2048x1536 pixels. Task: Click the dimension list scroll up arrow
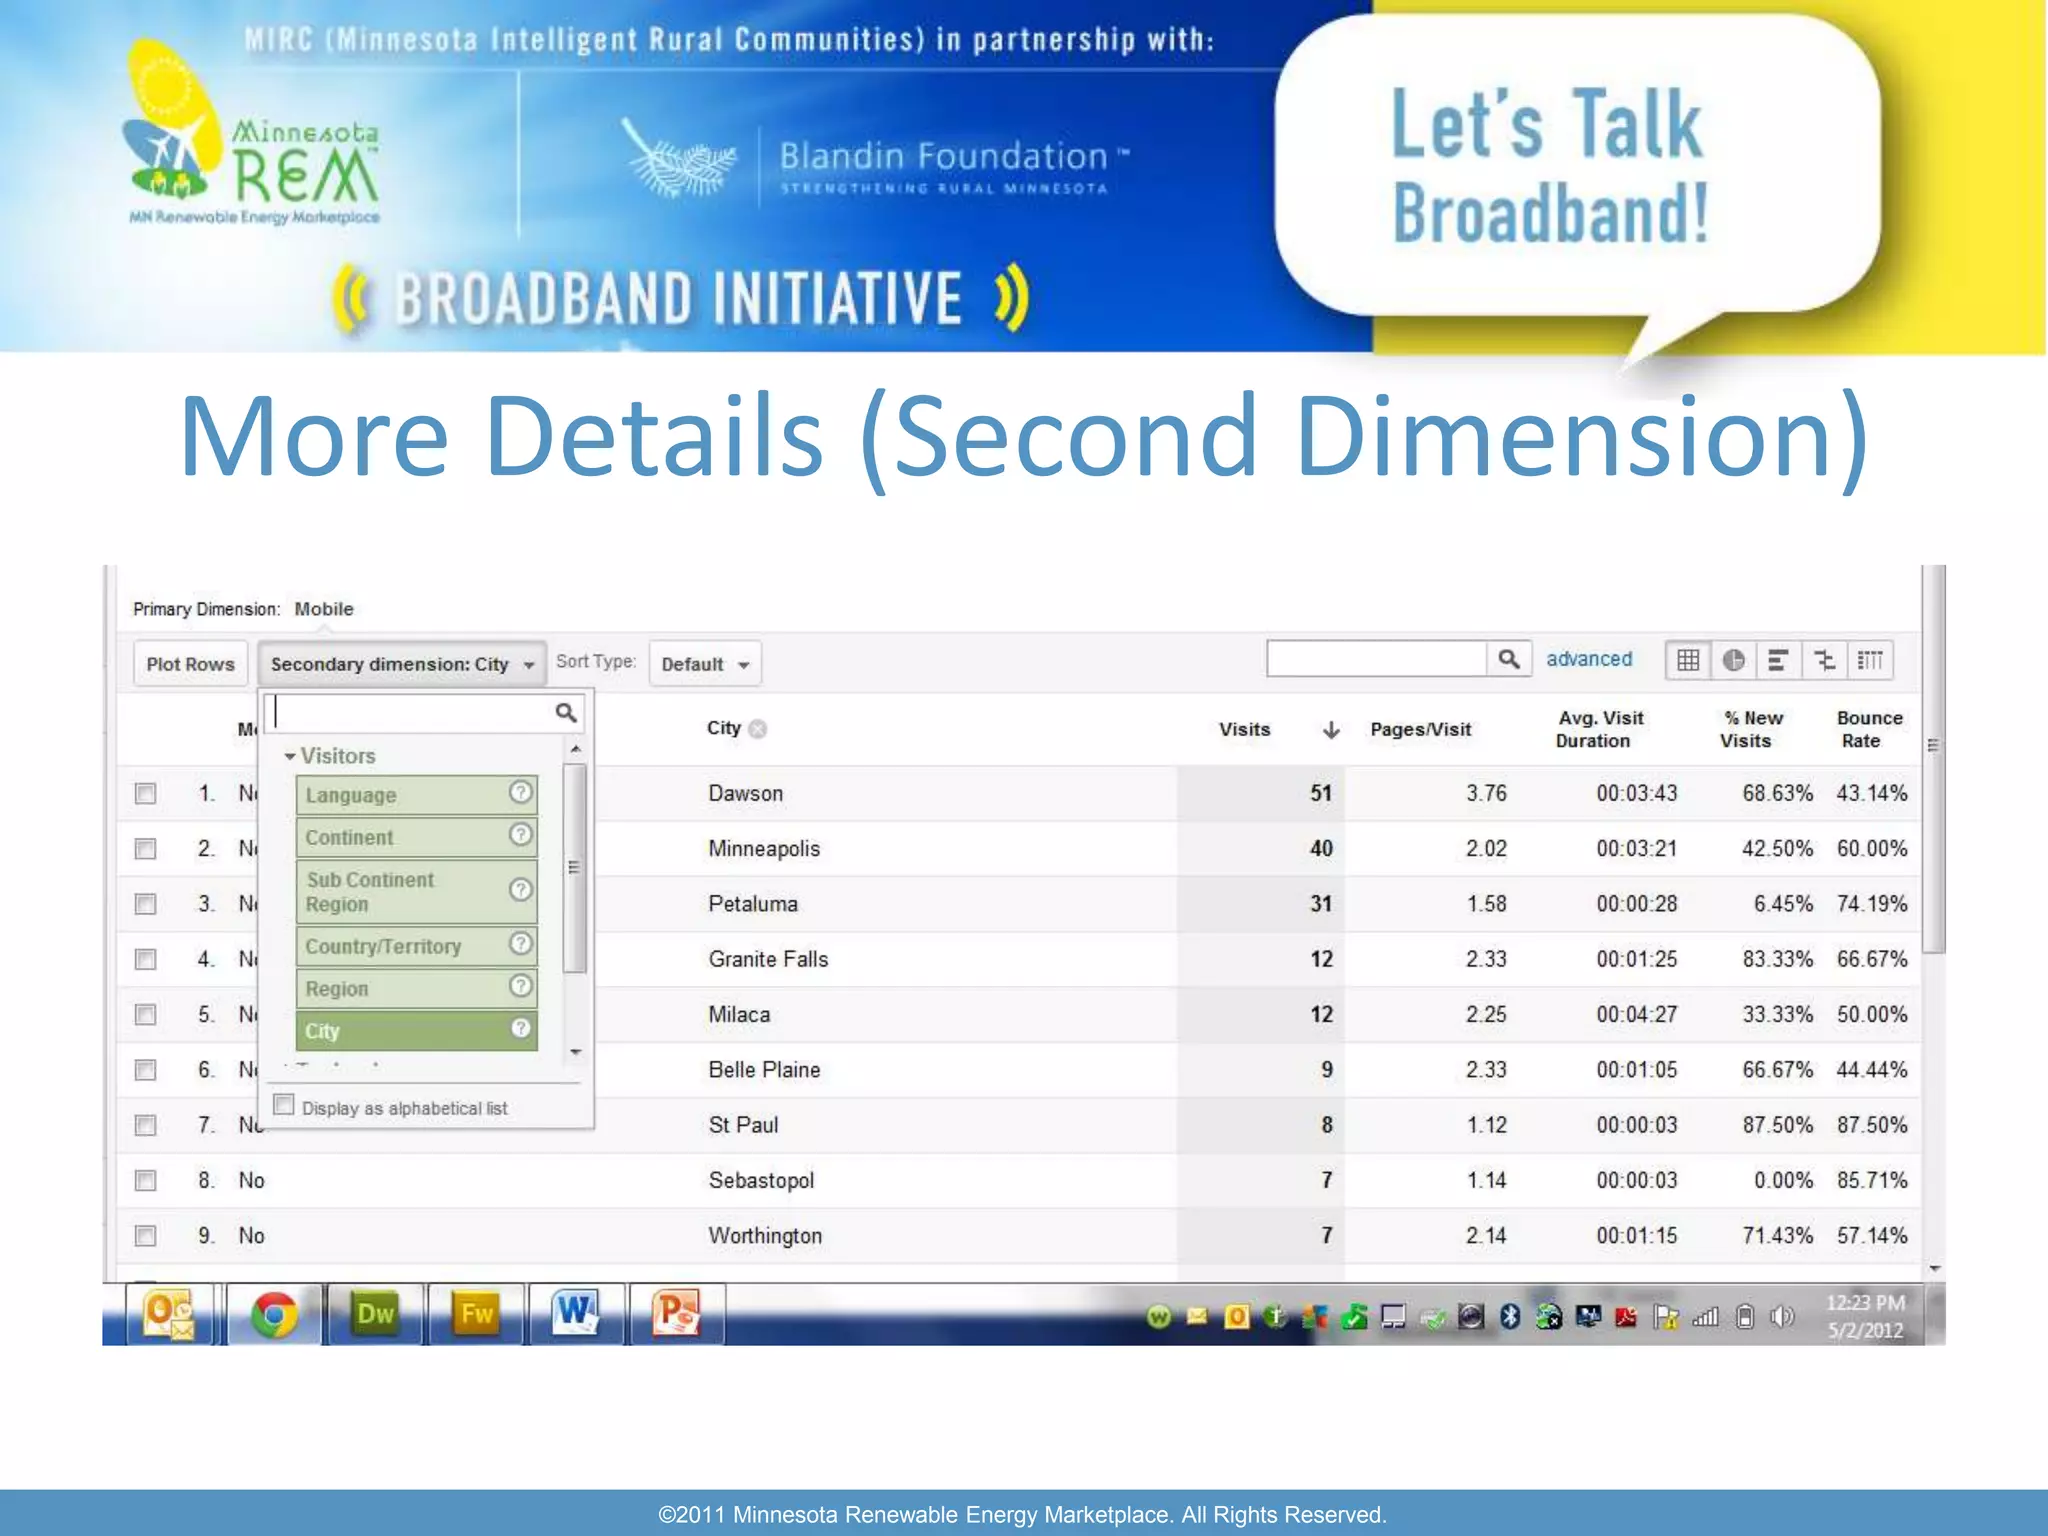tap(575, 749)
